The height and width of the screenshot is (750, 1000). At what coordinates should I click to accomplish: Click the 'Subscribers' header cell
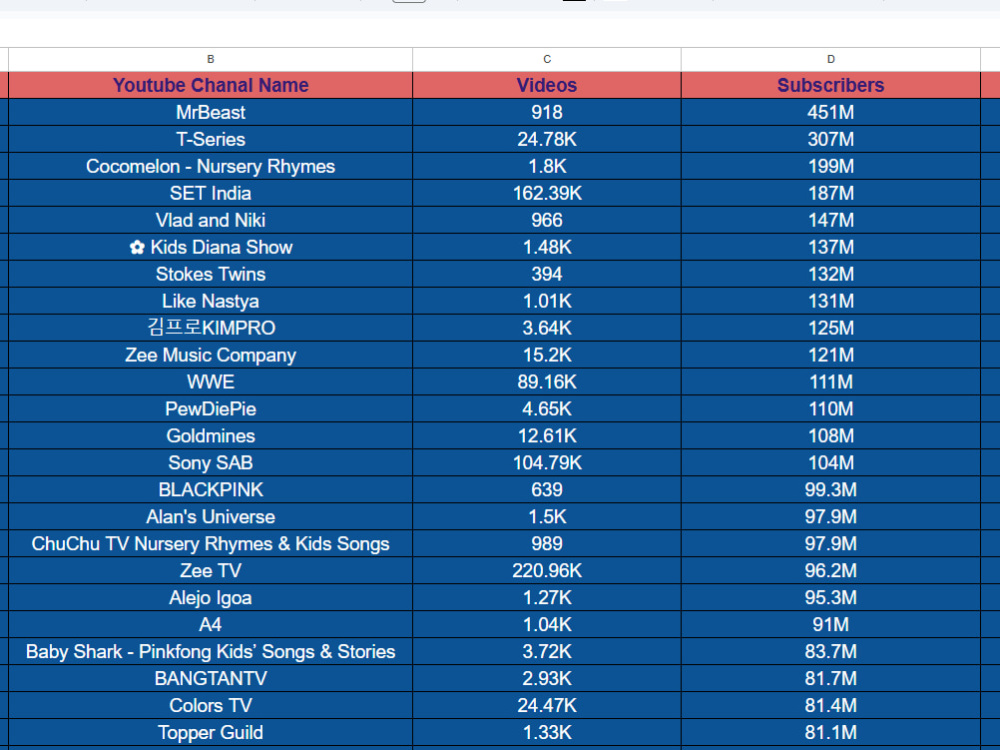[x=830, y=85]
